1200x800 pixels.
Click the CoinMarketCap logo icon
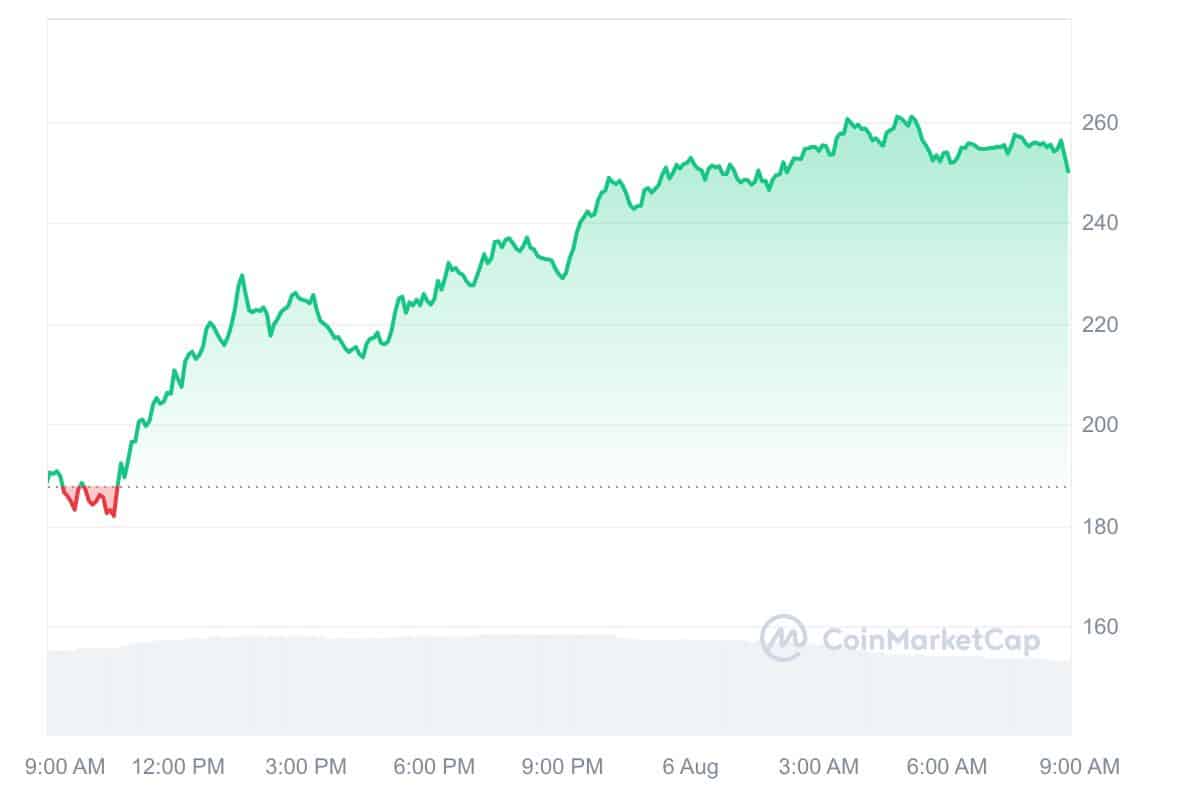tap(783, 638)
